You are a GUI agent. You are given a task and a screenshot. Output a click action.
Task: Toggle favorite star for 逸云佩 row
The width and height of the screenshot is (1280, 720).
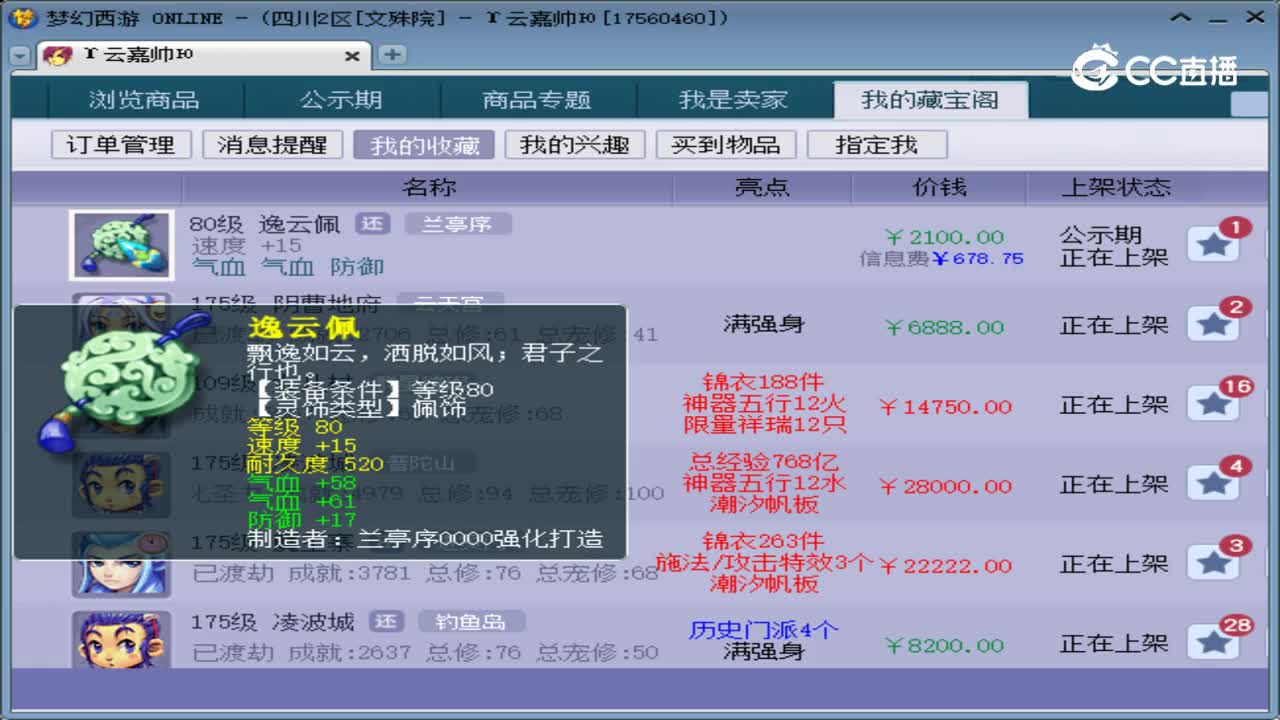point(1213,244)
